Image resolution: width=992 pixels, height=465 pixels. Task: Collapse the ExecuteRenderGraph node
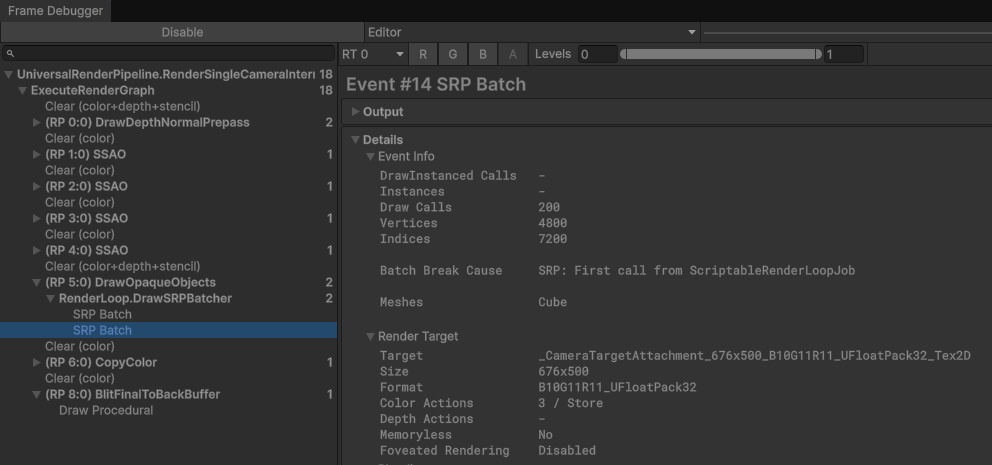23,90
